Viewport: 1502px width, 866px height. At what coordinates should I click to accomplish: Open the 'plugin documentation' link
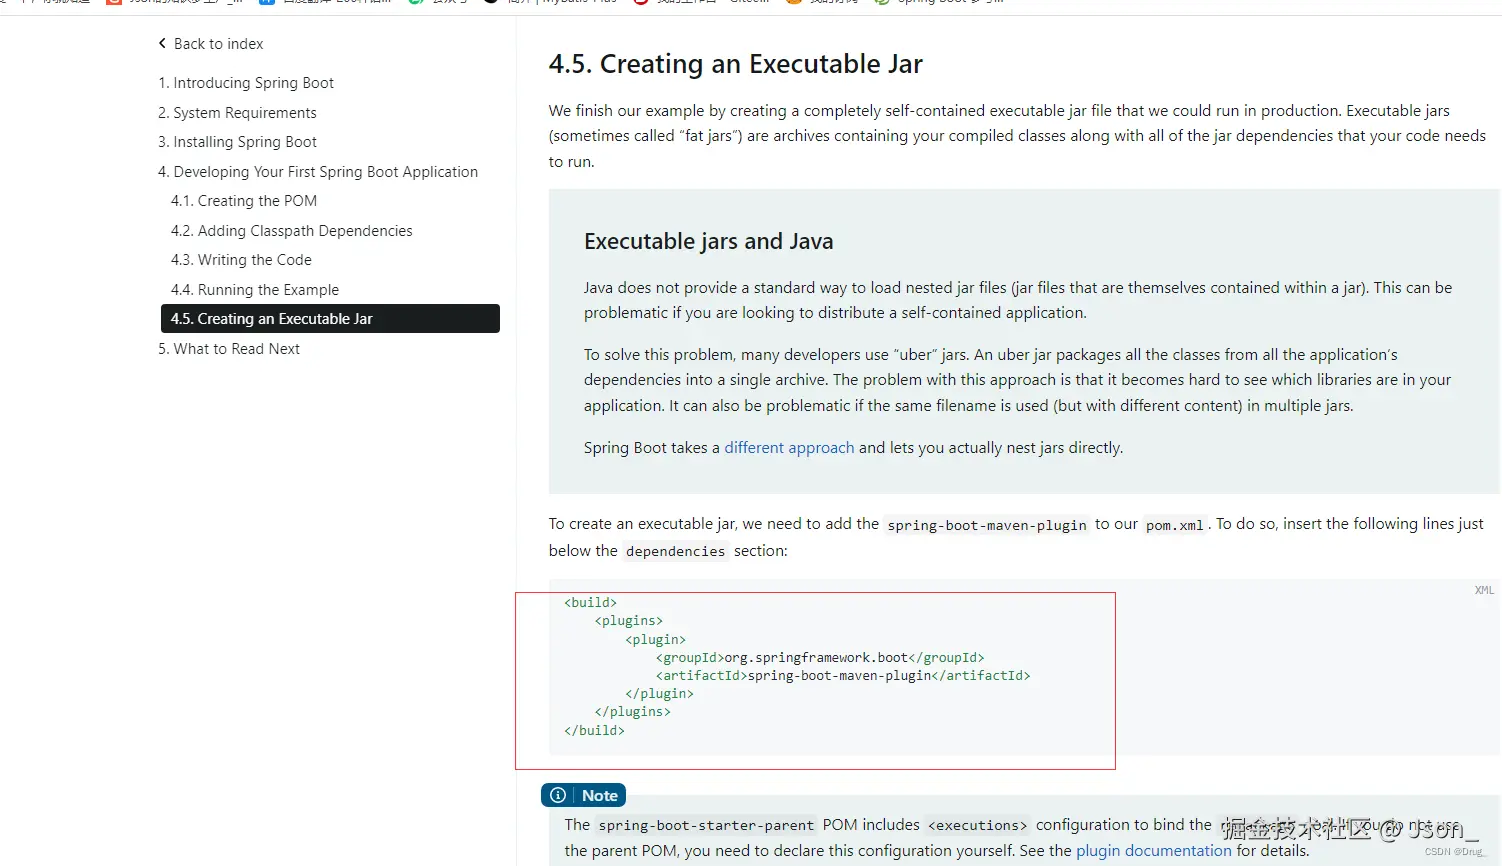1154,851
